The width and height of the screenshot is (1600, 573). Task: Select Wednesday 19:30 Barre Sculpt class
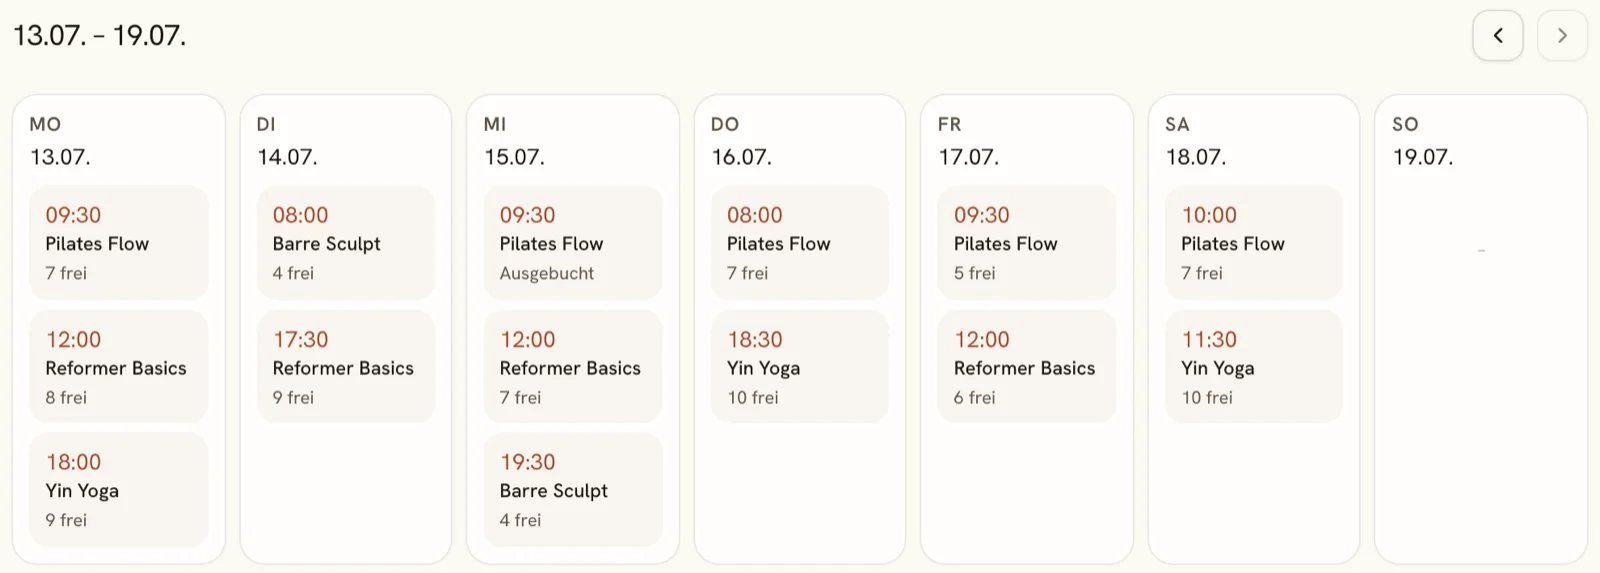point(573,490)
